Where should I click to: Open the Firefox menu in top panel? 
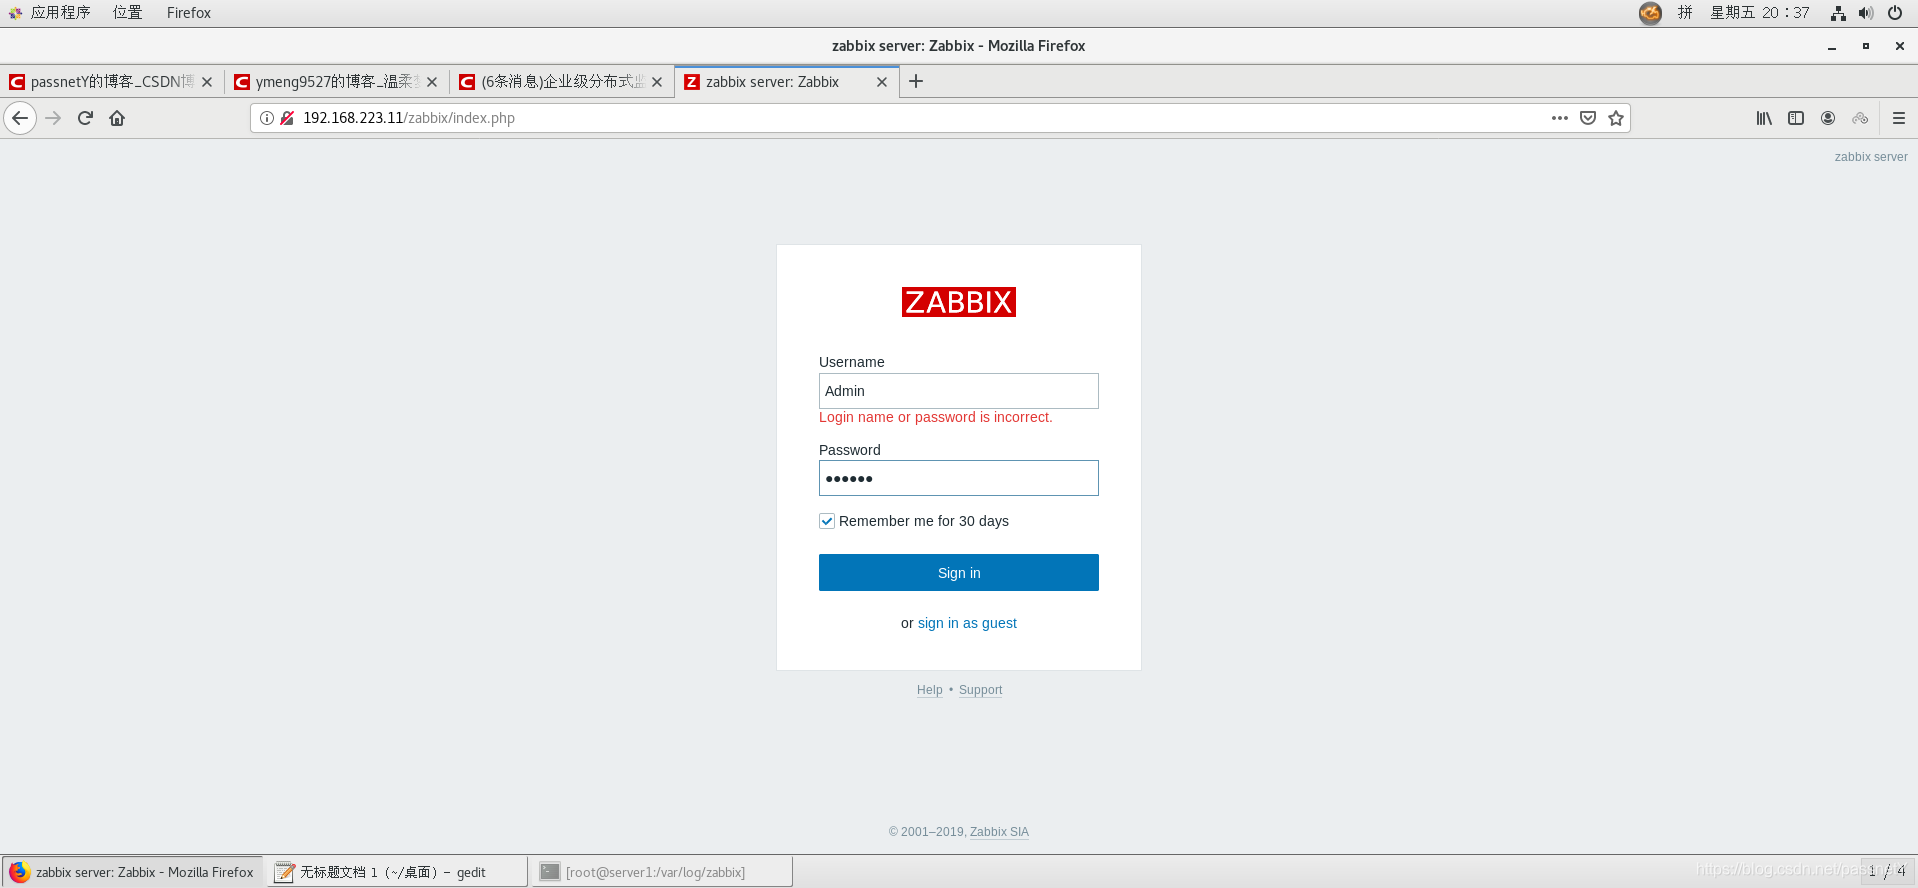(189, 13)
